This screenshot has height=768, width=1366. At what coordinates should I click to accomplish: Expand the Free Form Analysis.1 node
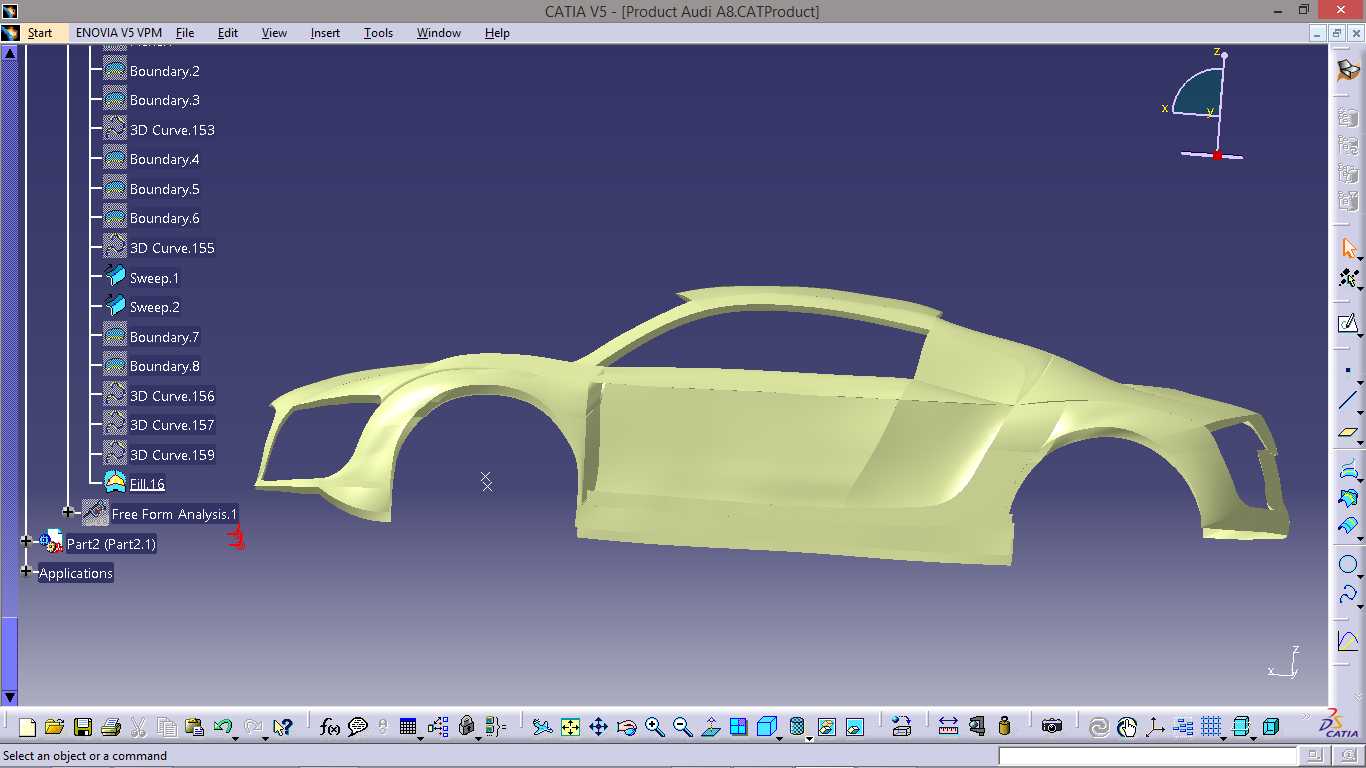point(68,512)
